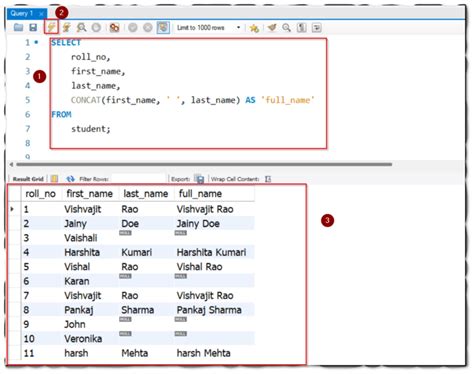Place cursor on the SELECT keyword in editor

[66, 42]
